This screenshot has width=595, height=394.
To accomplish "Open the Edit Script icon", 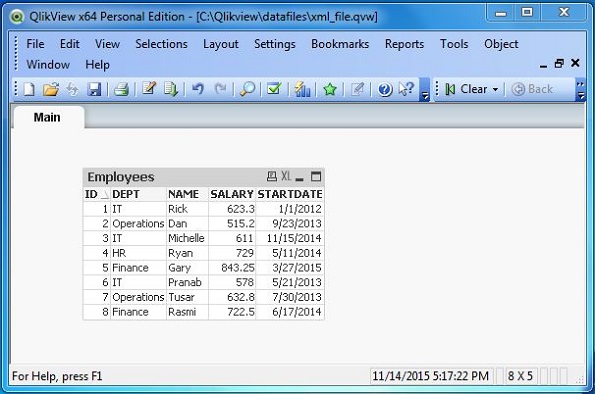I will (x=149, y=89).
